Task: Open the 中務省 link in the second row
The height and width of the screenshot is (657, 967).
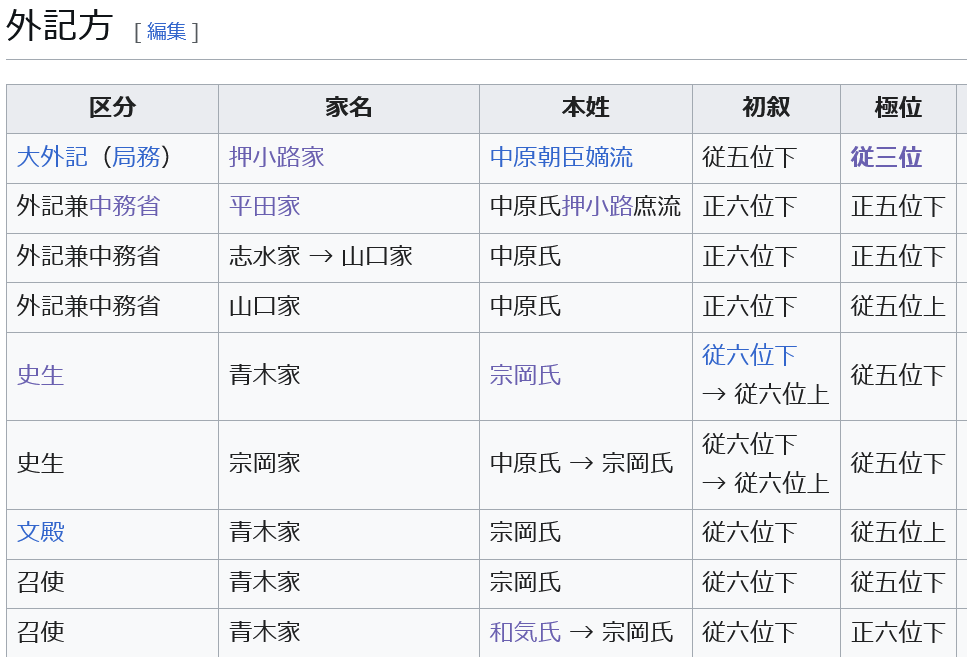Action: [124, 207]
